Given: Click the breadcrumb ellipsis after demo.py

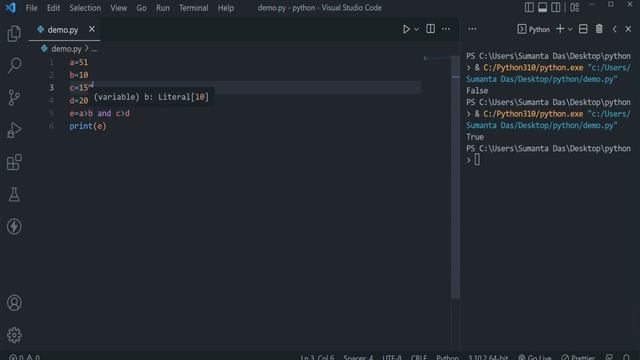Looking at the screenshot, I should [x=94, y=49].
